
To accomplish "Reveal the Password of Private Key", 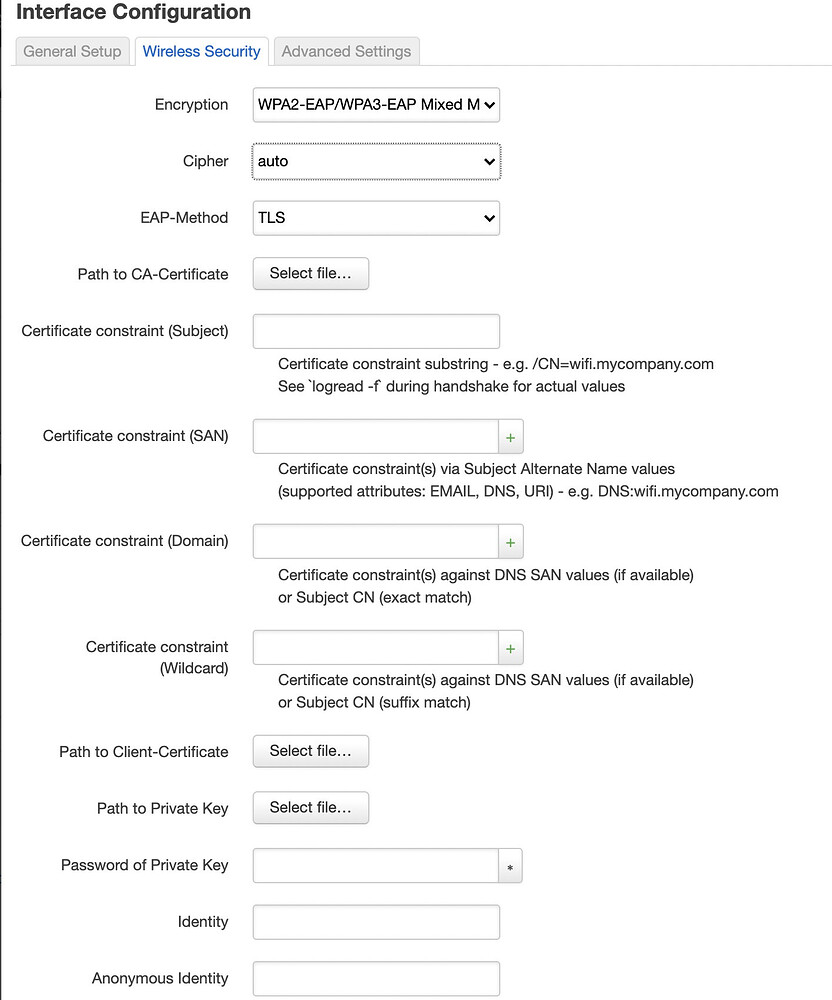I will tap(510, 865).
